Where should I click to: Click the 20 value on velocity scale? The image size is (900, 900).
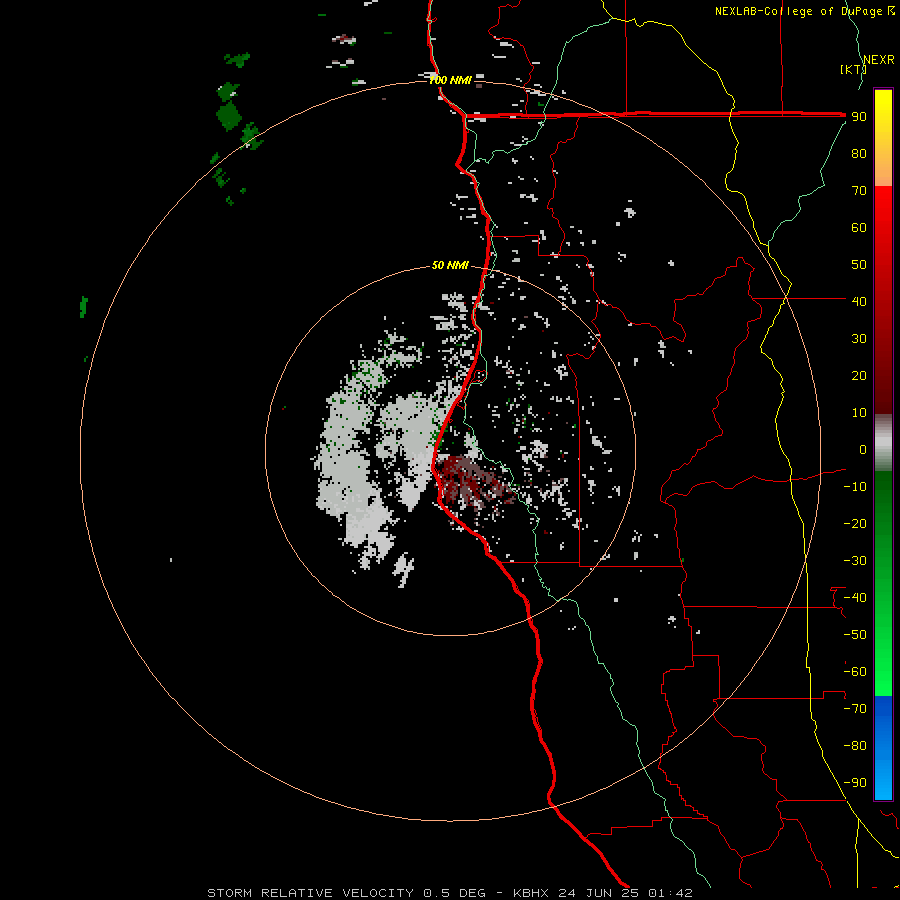point(859,375)
